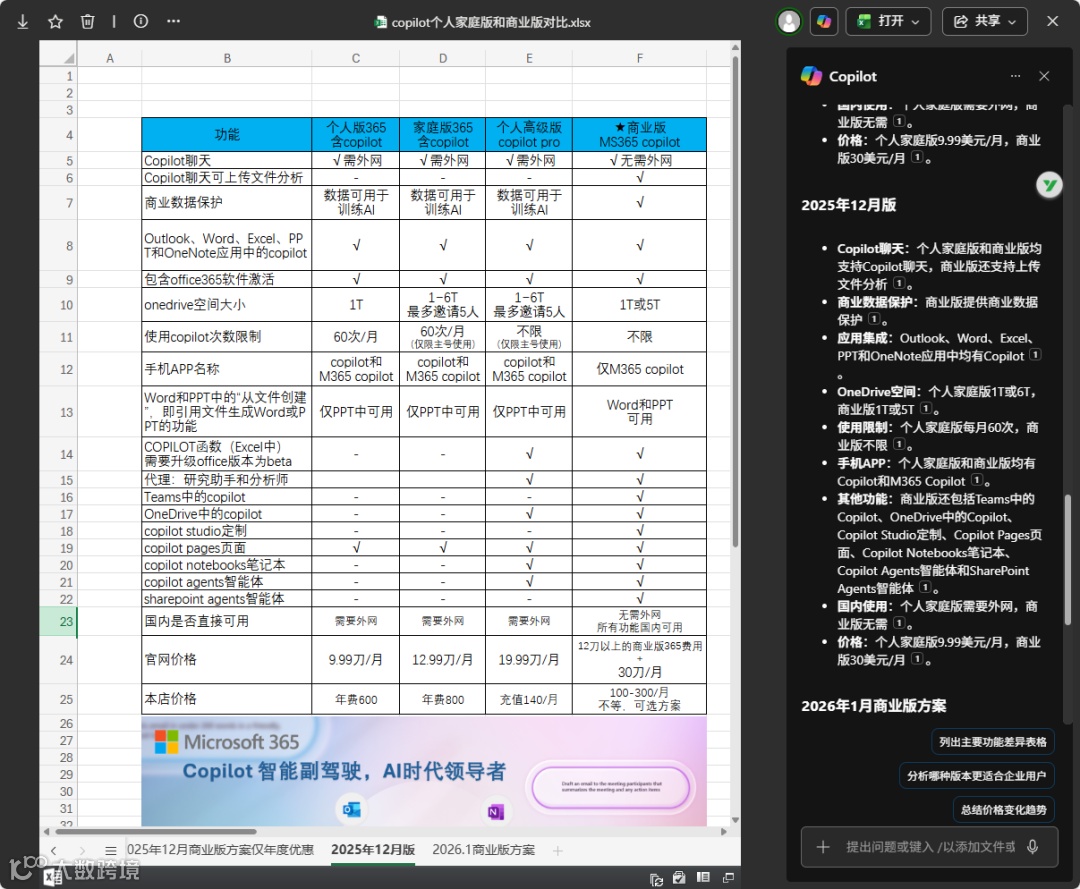Click the 2026年1月商业版方案 heading in Copilot

[873, 705]
